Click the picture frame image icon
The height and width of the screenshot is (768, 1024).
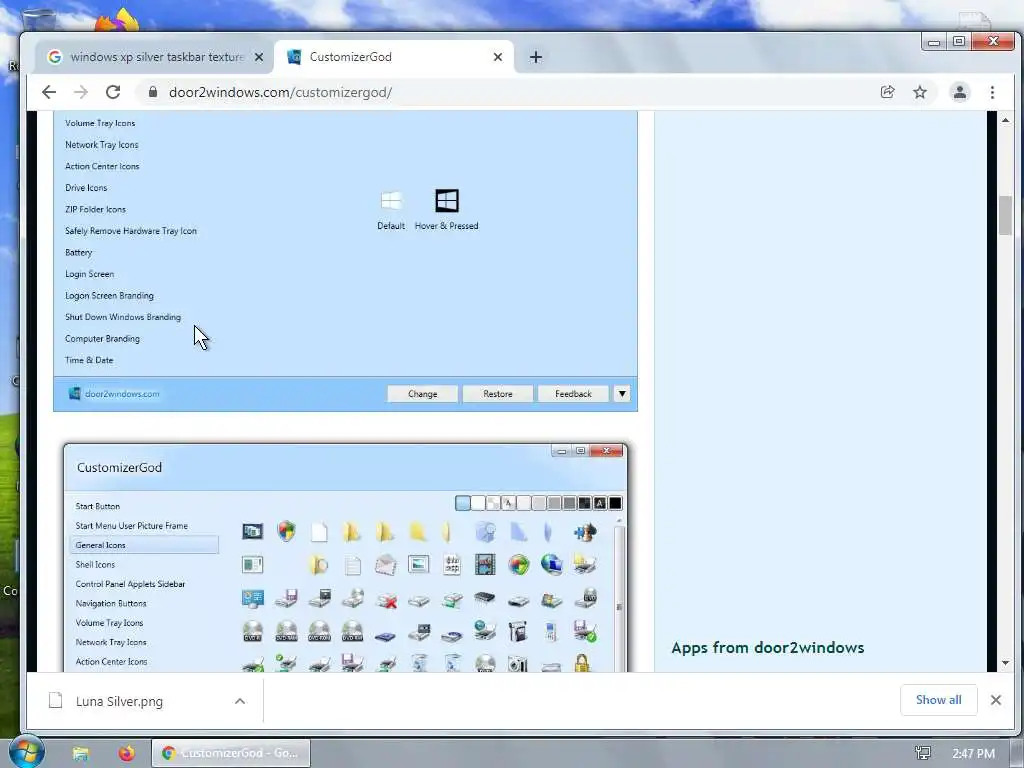click(419, 564)
